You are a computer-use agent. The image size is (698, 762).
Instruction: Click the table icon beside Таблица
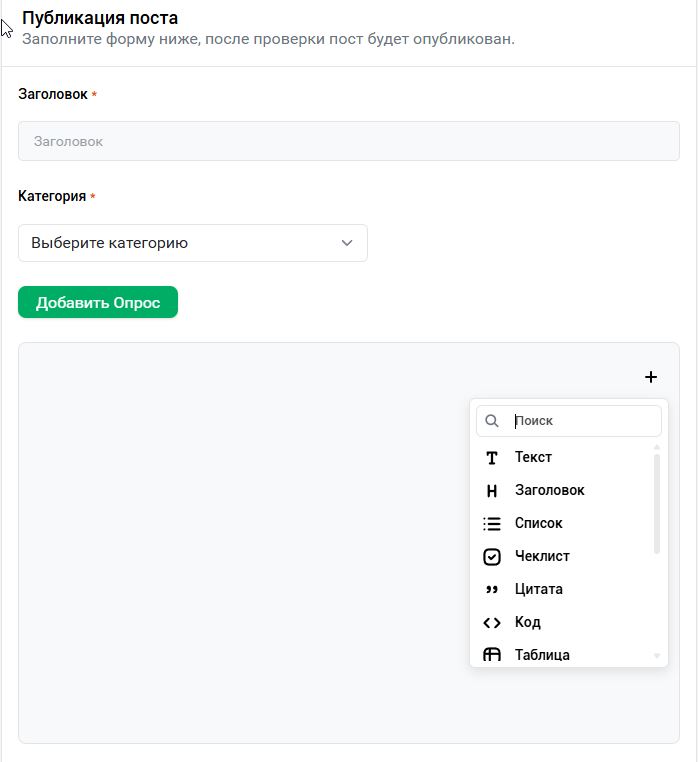pyautogui.click(x=492, y=655)
